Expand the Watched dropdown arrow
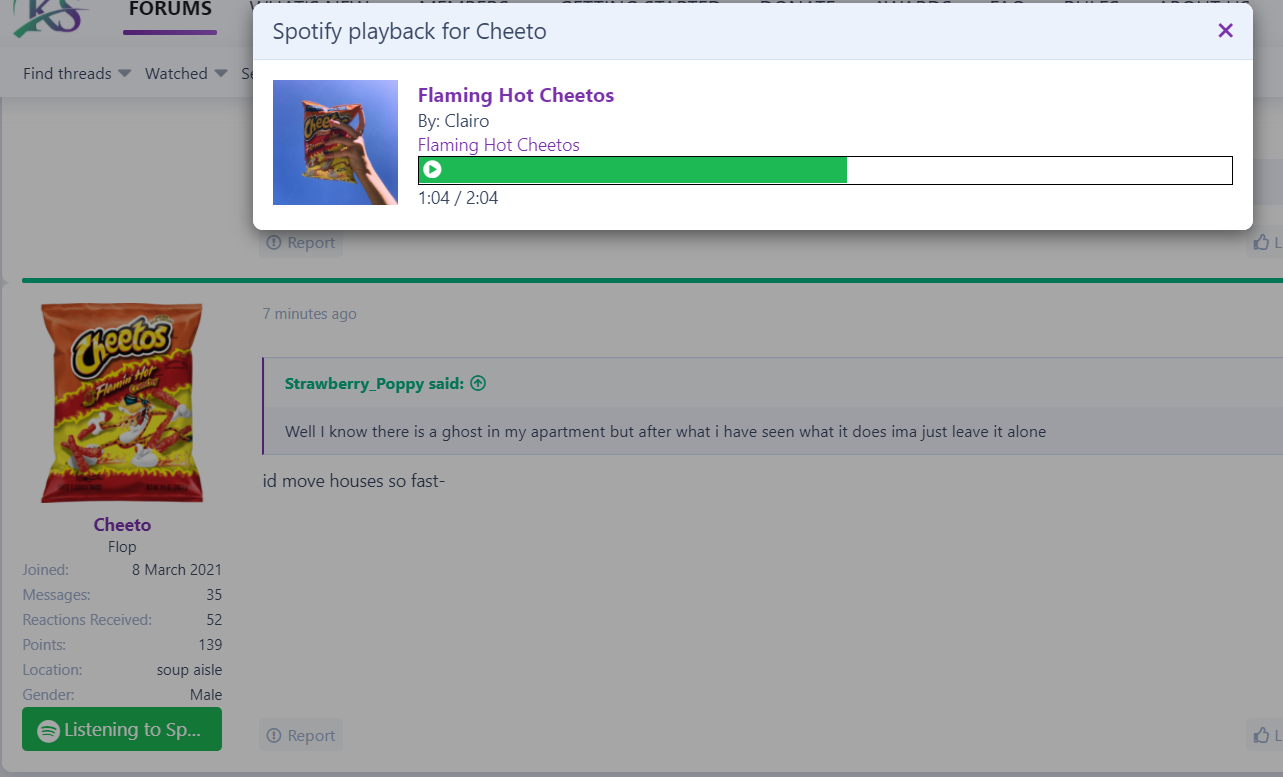Screen dimensions: 1283x777 [220, 74]
